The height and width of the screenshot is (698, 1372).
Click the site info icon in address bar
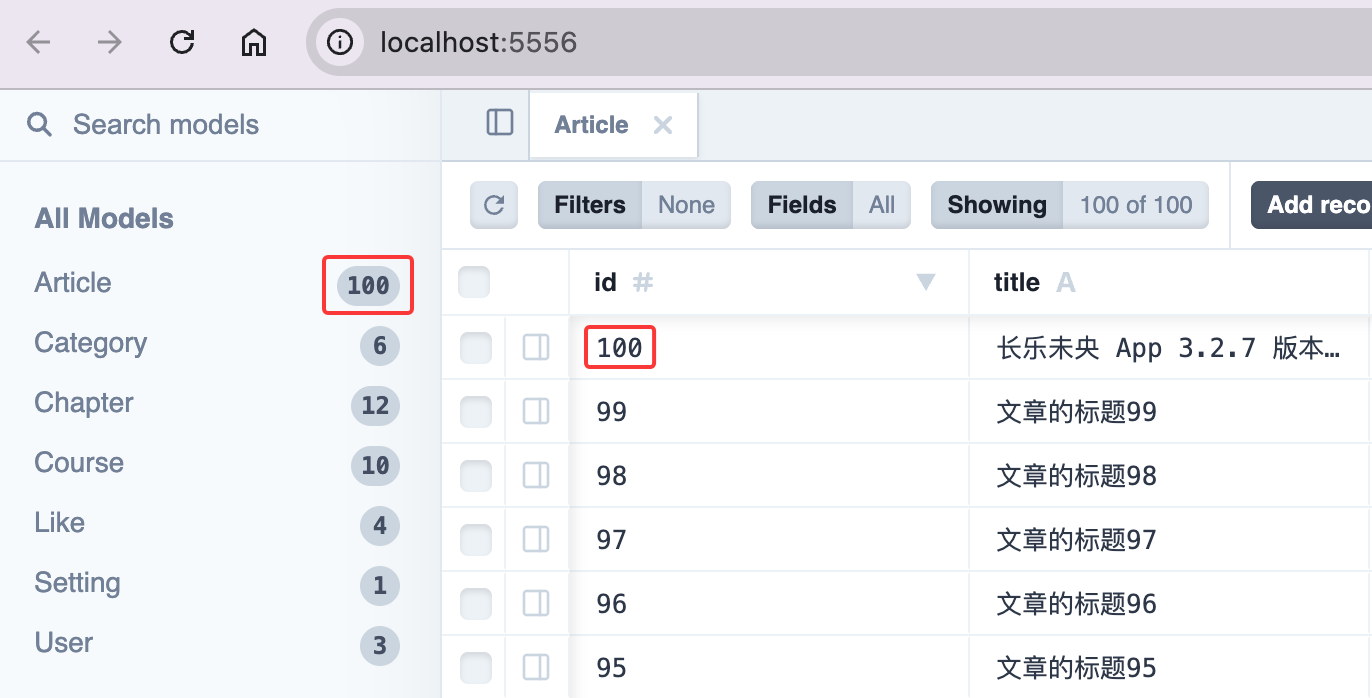pos(341,42)
